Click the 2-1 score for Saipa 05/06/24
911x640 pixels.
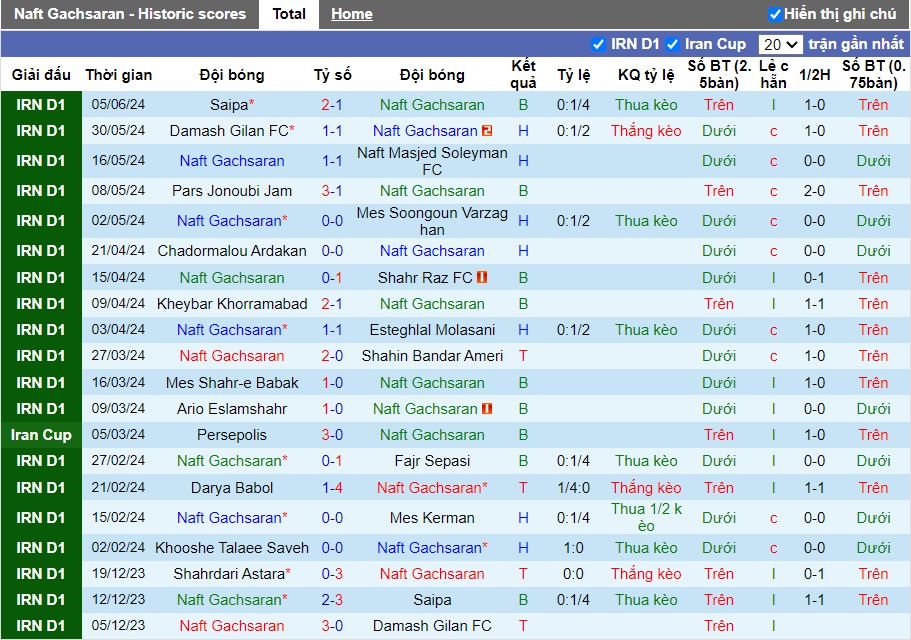[332, 105]
